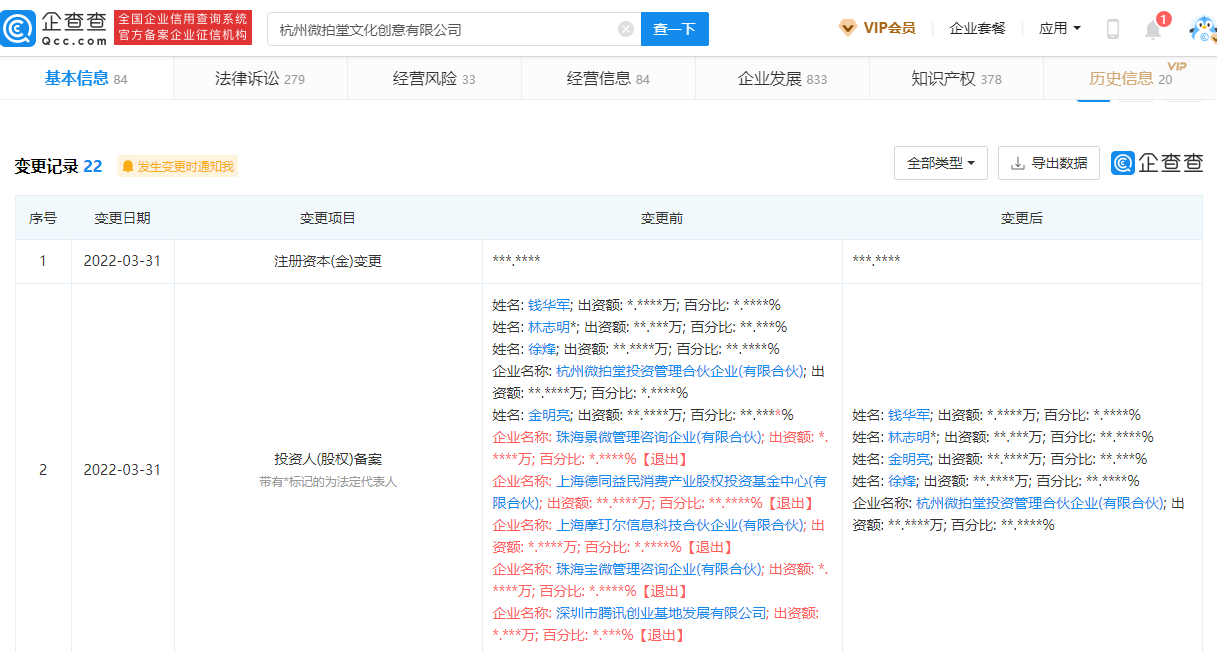Click the bell icon in 发生变更时通知我
Screen dimensions: 1217x652
[x=127, y=166]
